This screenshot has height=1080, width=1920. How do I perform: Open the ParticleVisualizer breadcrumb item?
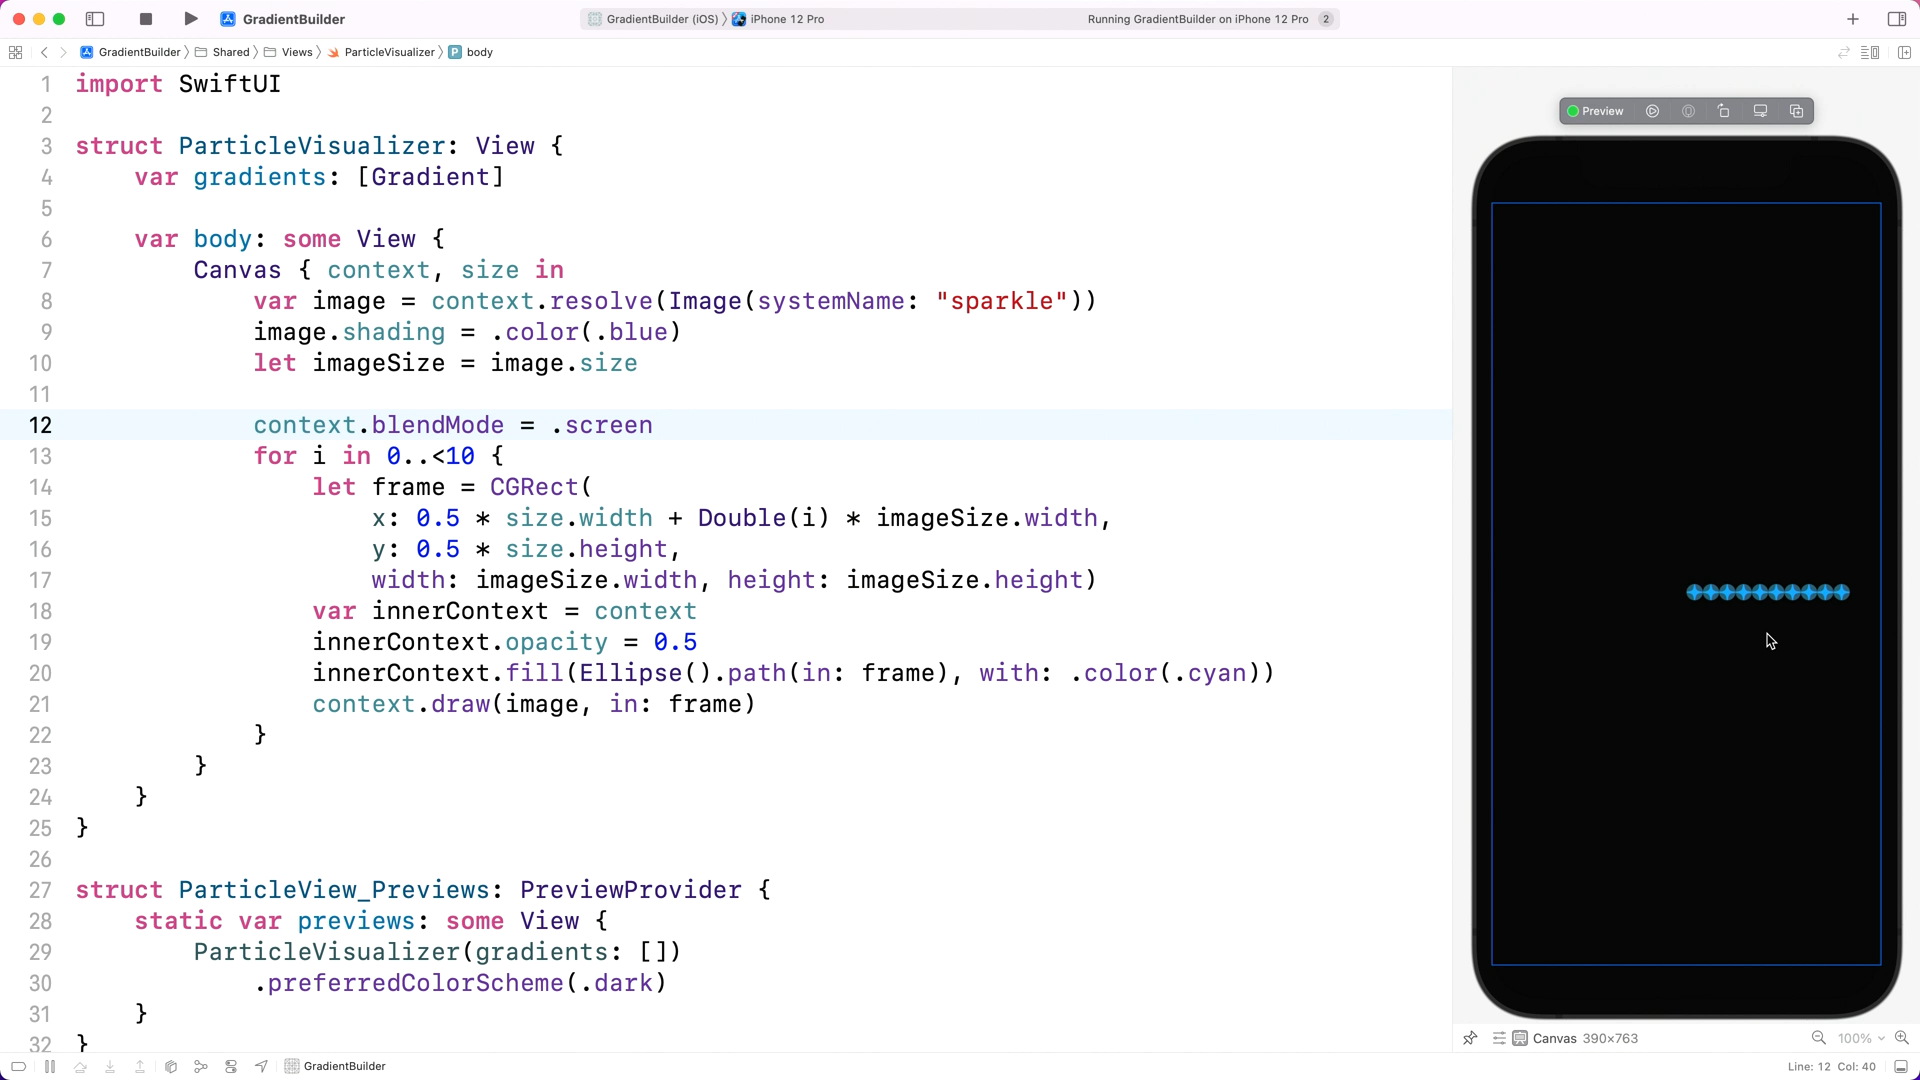click(x=389, y=52)
